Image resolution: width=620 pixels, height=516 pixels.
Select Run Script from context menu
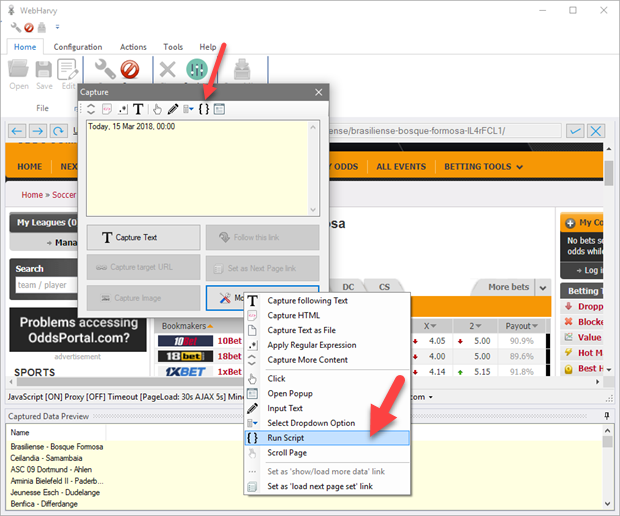coord(292,437)
